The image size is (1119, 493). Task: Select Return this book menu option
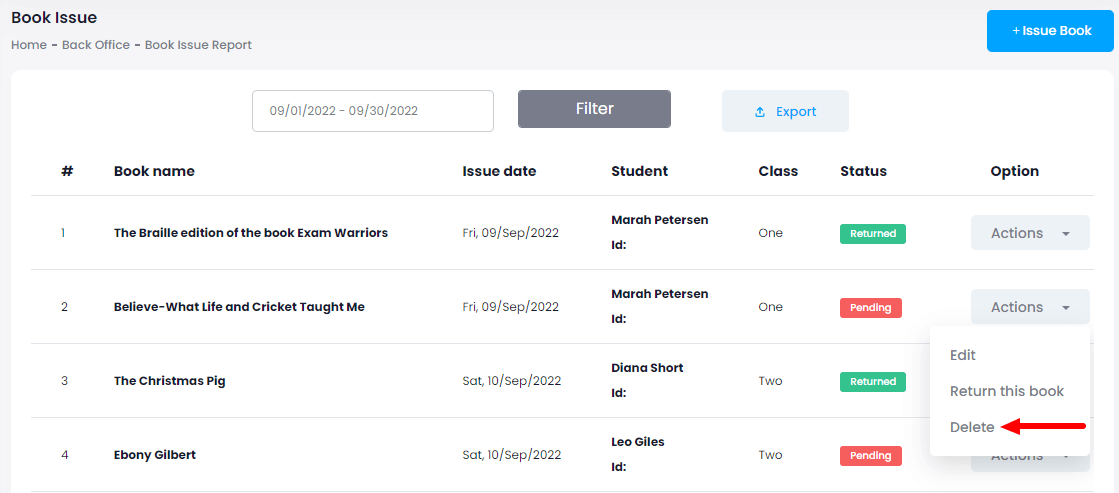[1006, 391]
